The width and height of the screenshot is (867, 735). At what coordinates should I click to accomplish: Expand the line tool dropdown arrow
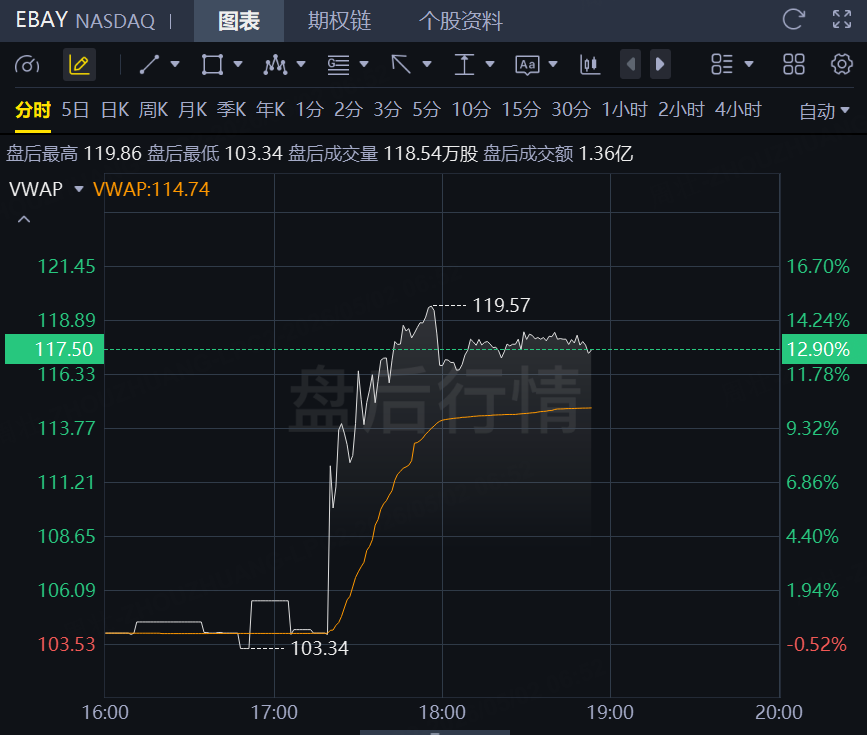tap(175, 65)
